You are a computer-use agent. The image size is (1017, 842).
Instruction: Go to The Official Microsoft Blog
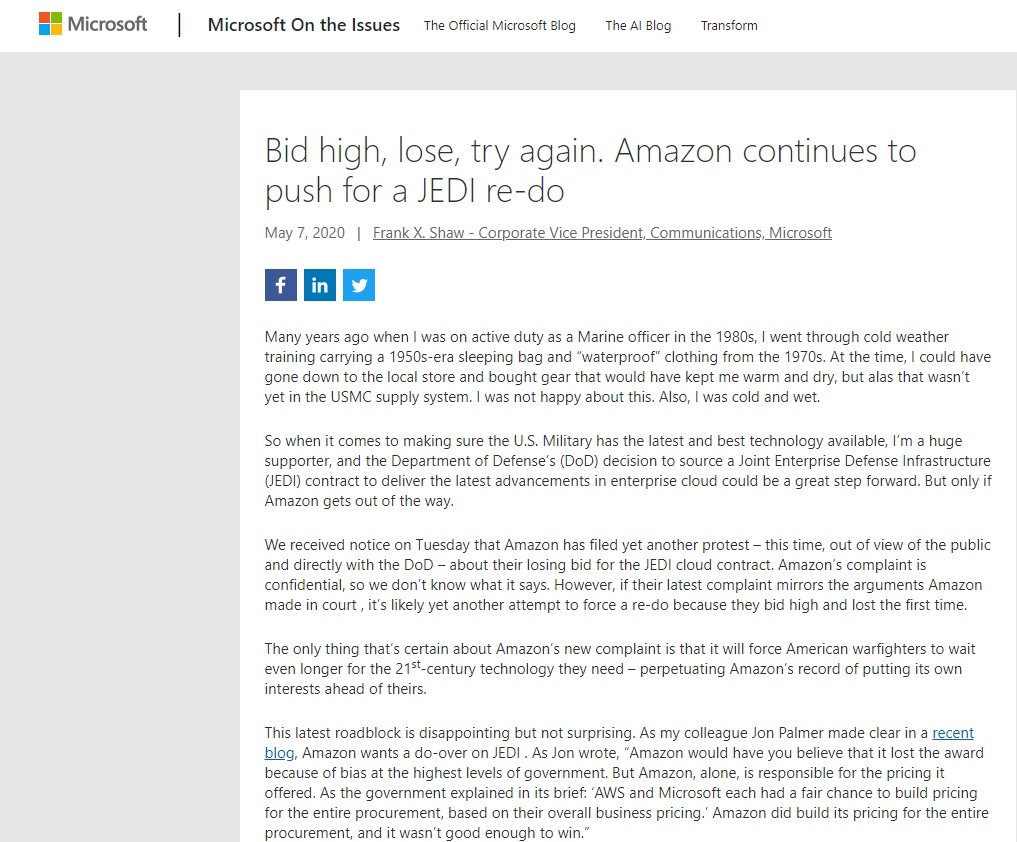(500, 26)
